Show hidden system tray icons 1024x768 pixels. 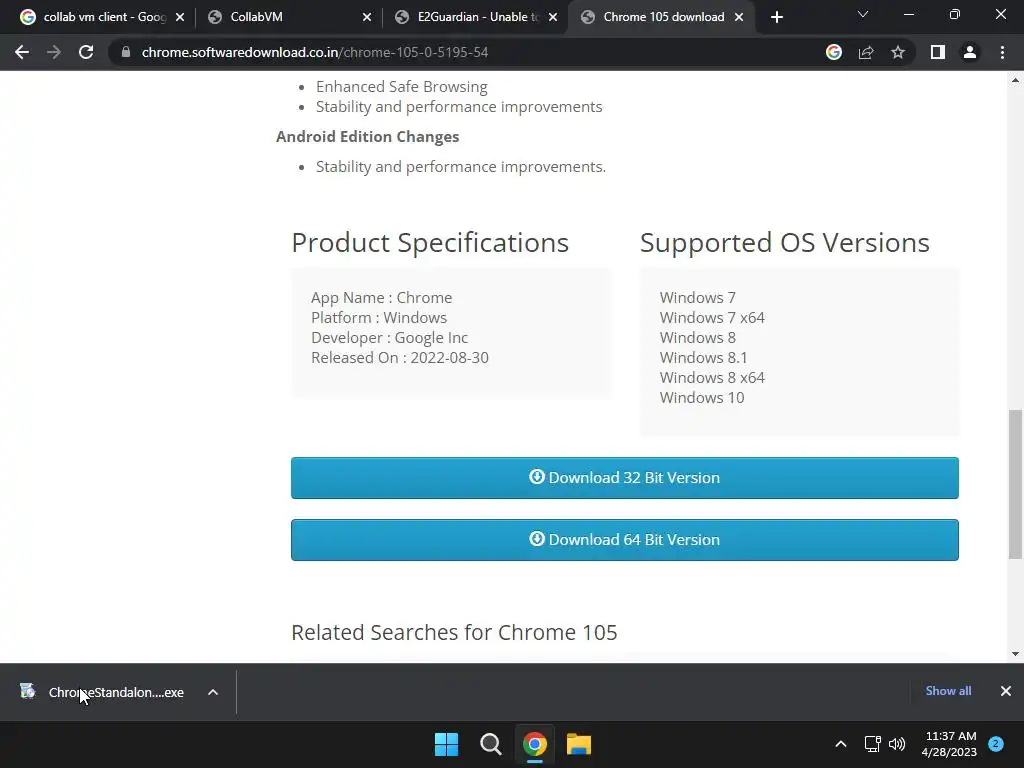pyautogui.click(x=841, y=744)
